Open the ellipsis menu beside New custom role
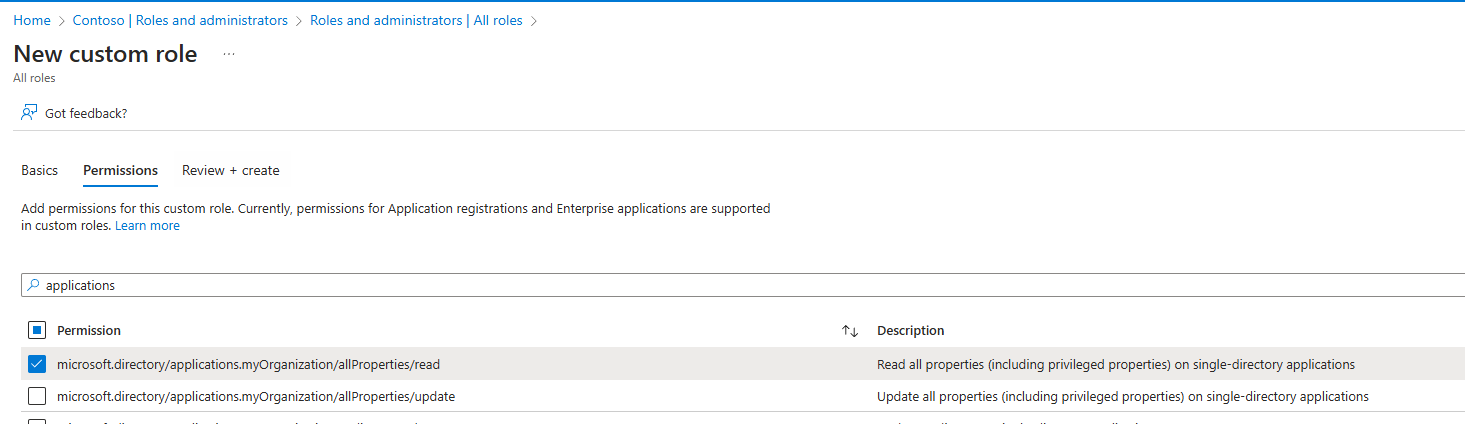Screen dimensions: 1465x424 point(229,54)
